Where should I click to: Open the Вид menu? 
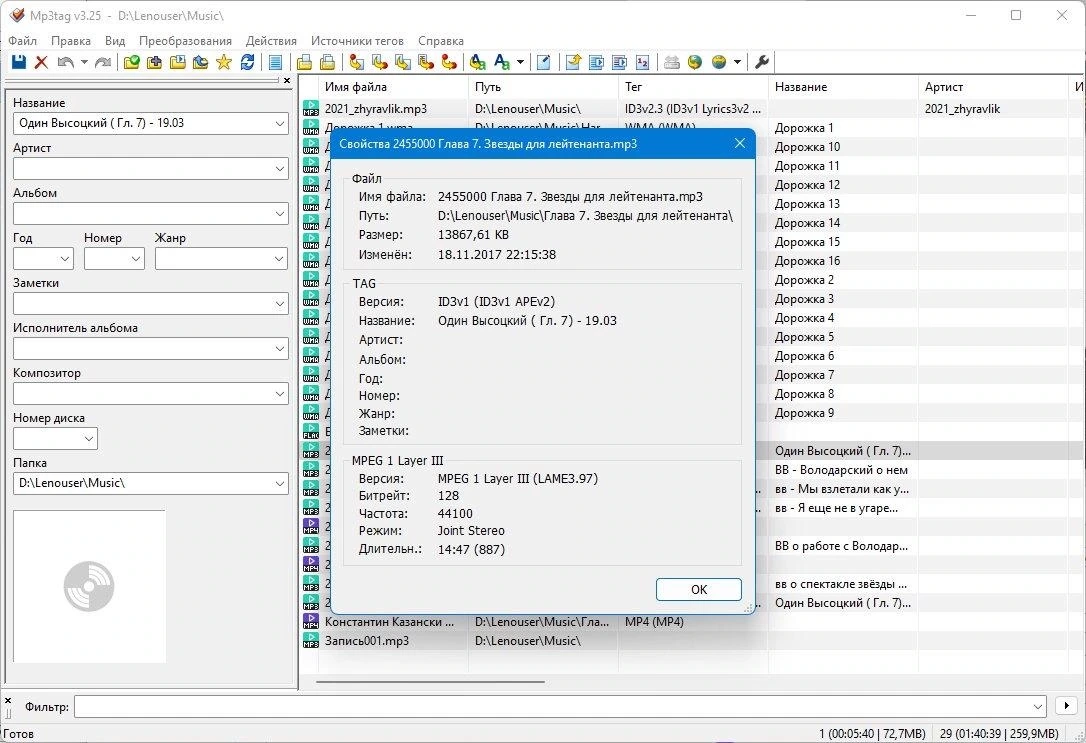point(115,41)
